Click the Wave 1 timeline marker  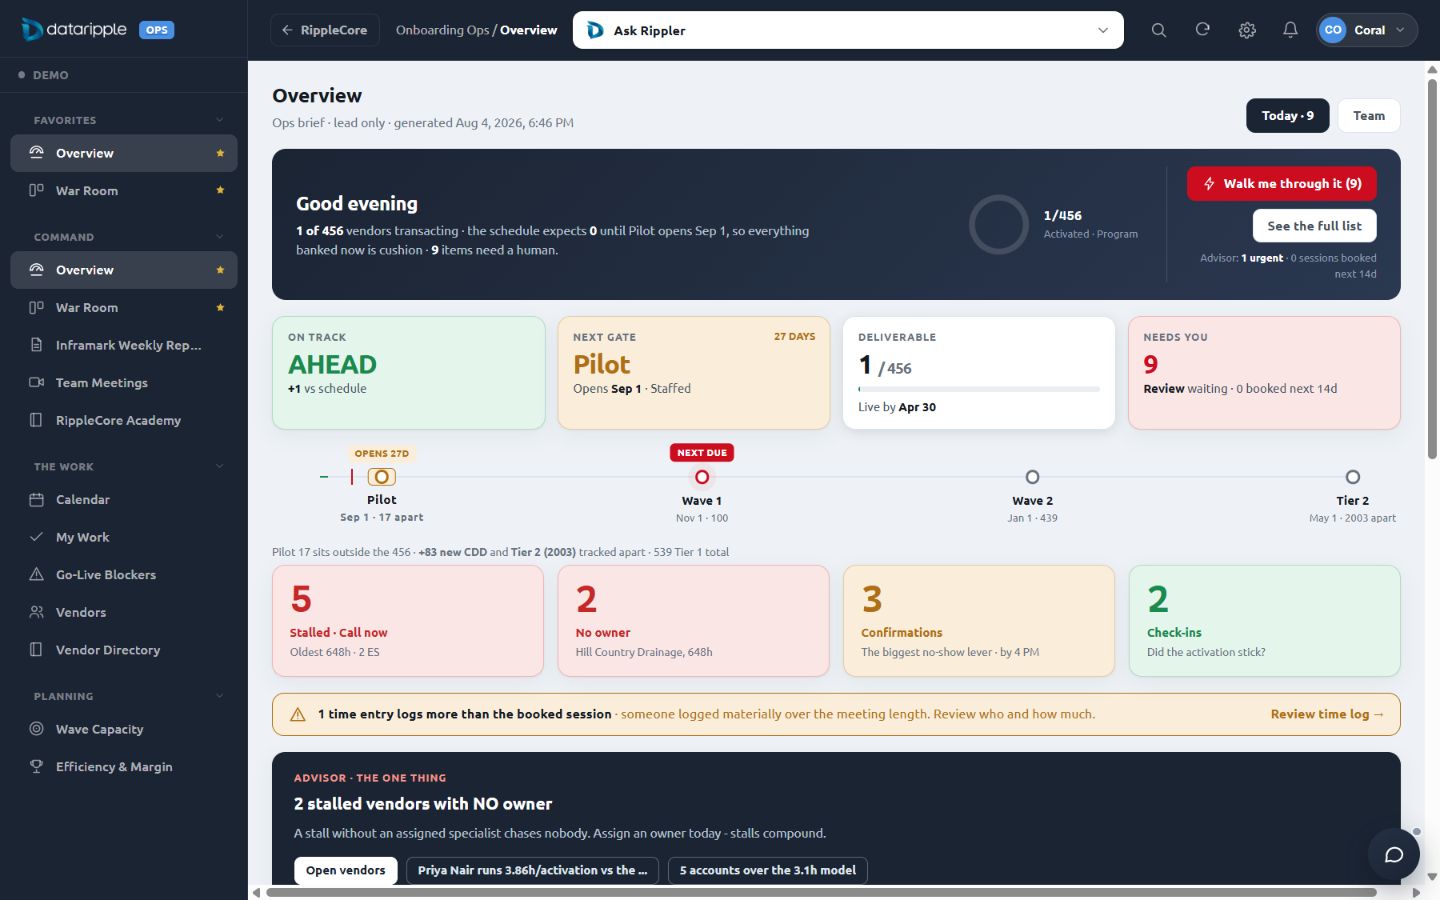(x=702, y=477)
